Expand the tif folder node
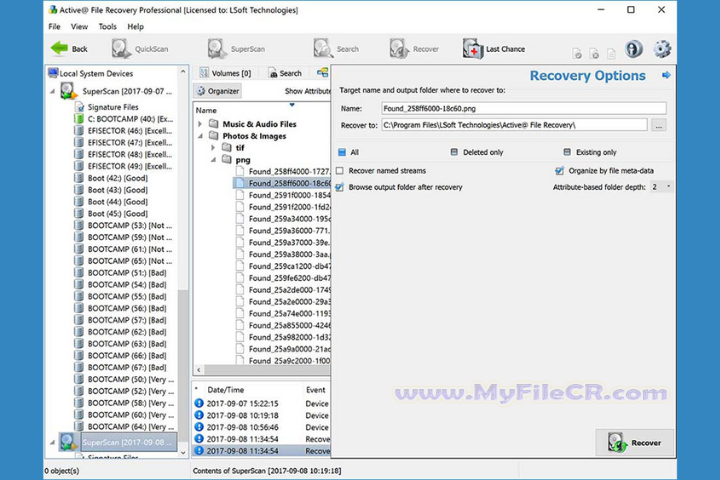 213,148
